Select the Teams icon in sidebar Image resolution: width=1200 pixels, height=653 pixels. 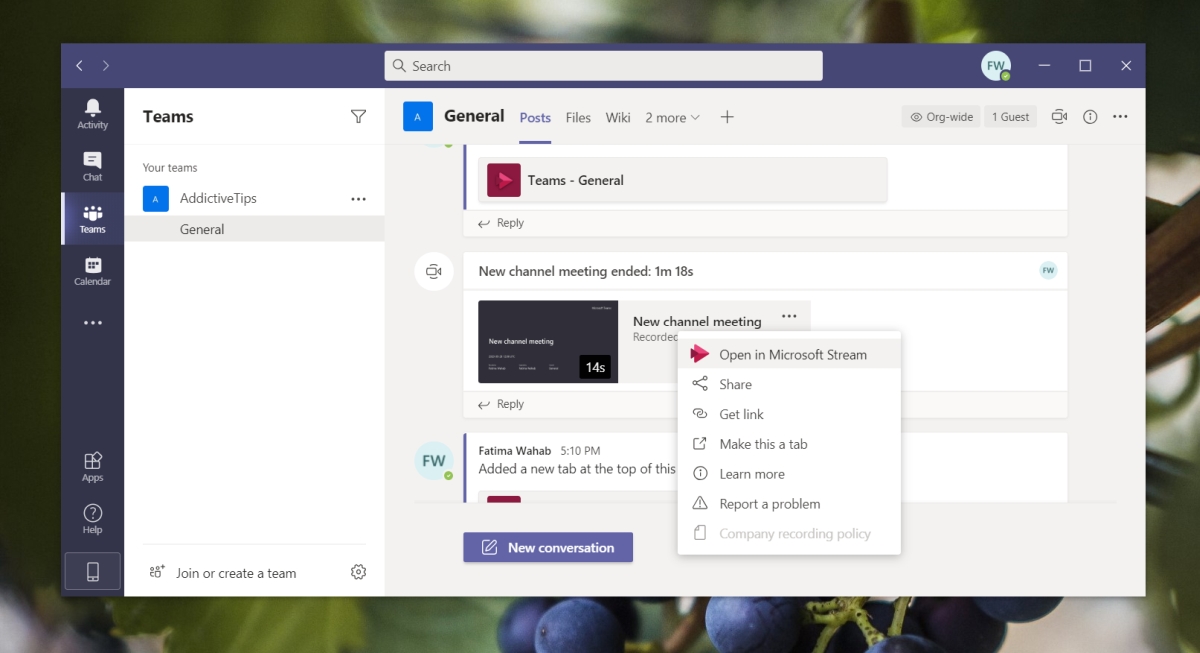pos(92,218)
